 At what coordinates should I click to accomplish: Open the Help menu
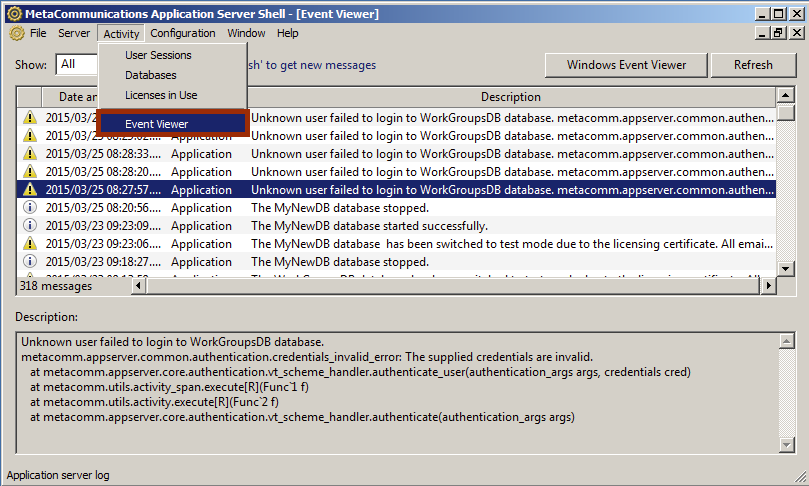tap(287, 33)
